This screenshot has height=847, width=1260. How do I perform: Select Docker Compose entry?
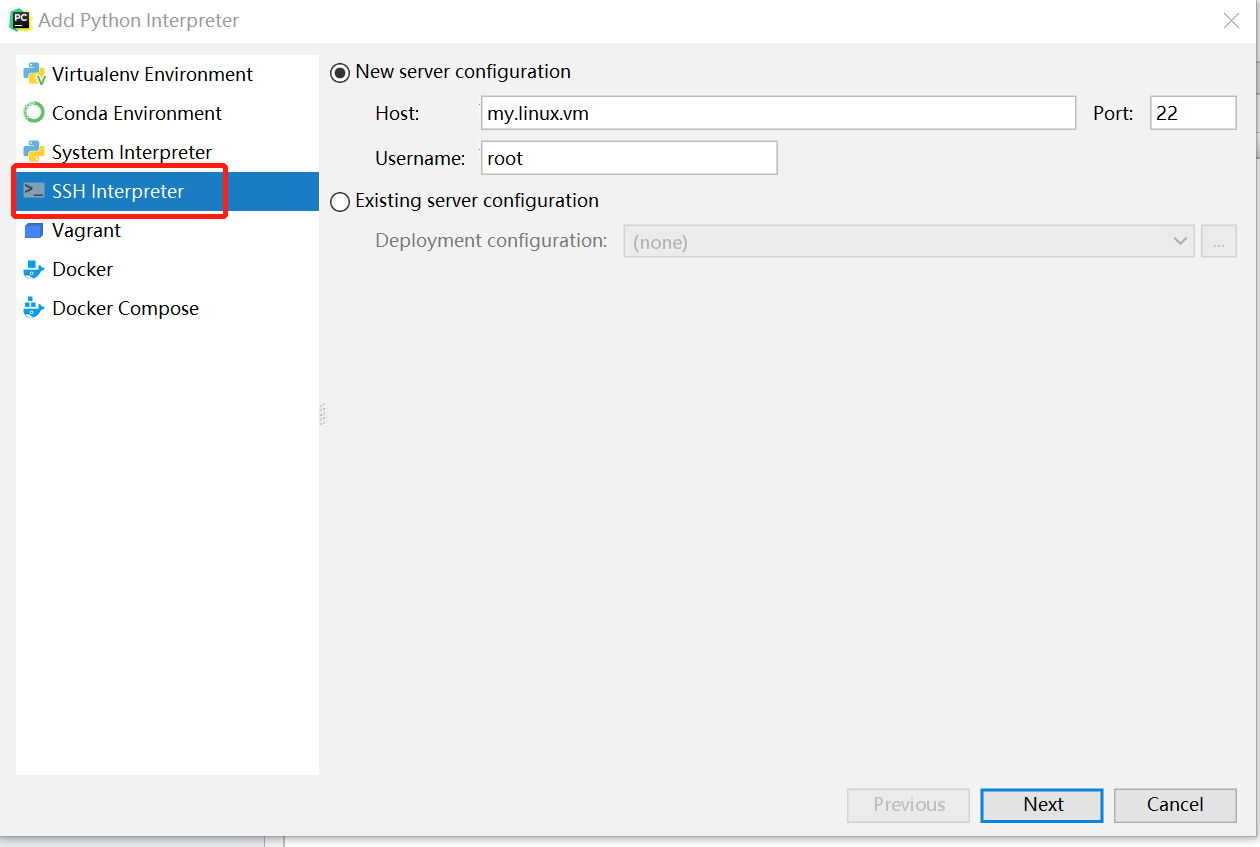(167, 308)
